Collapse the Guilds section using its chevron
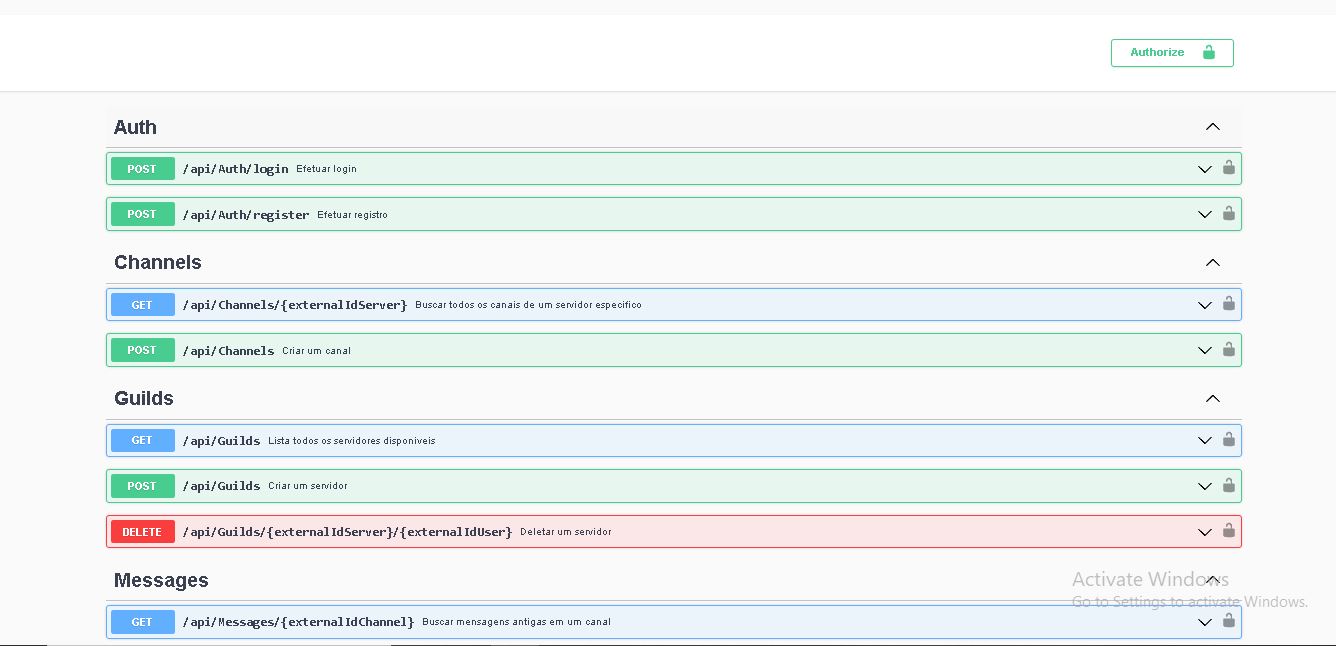 click(x=1213, y=399)
